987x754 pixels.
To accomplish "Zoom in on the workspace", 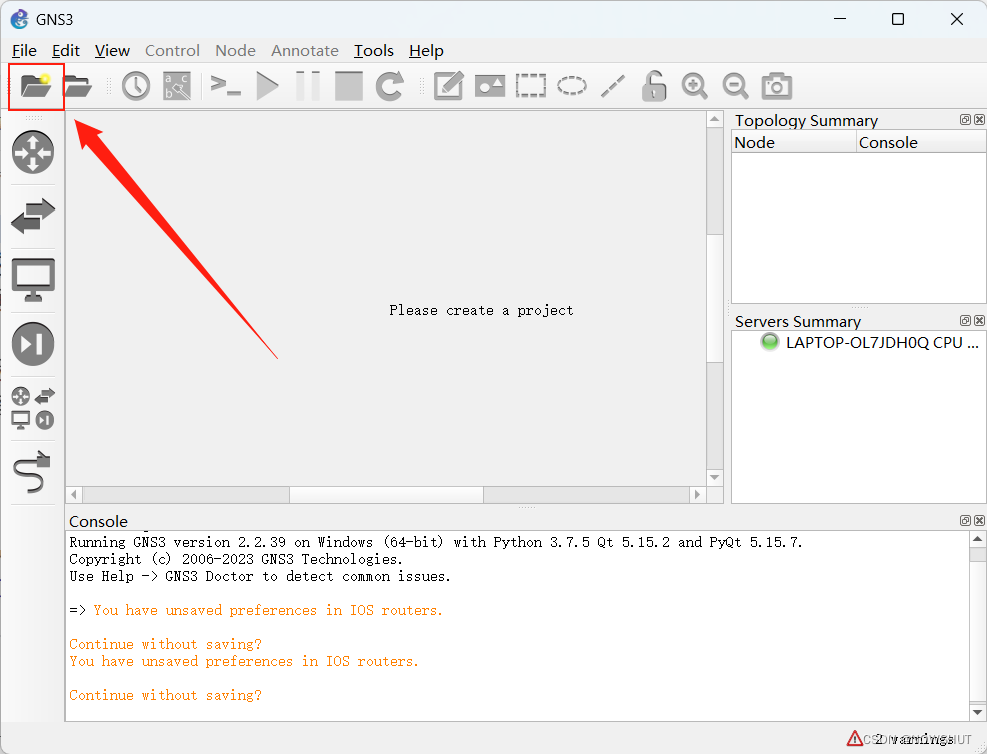I will [694, 86].
